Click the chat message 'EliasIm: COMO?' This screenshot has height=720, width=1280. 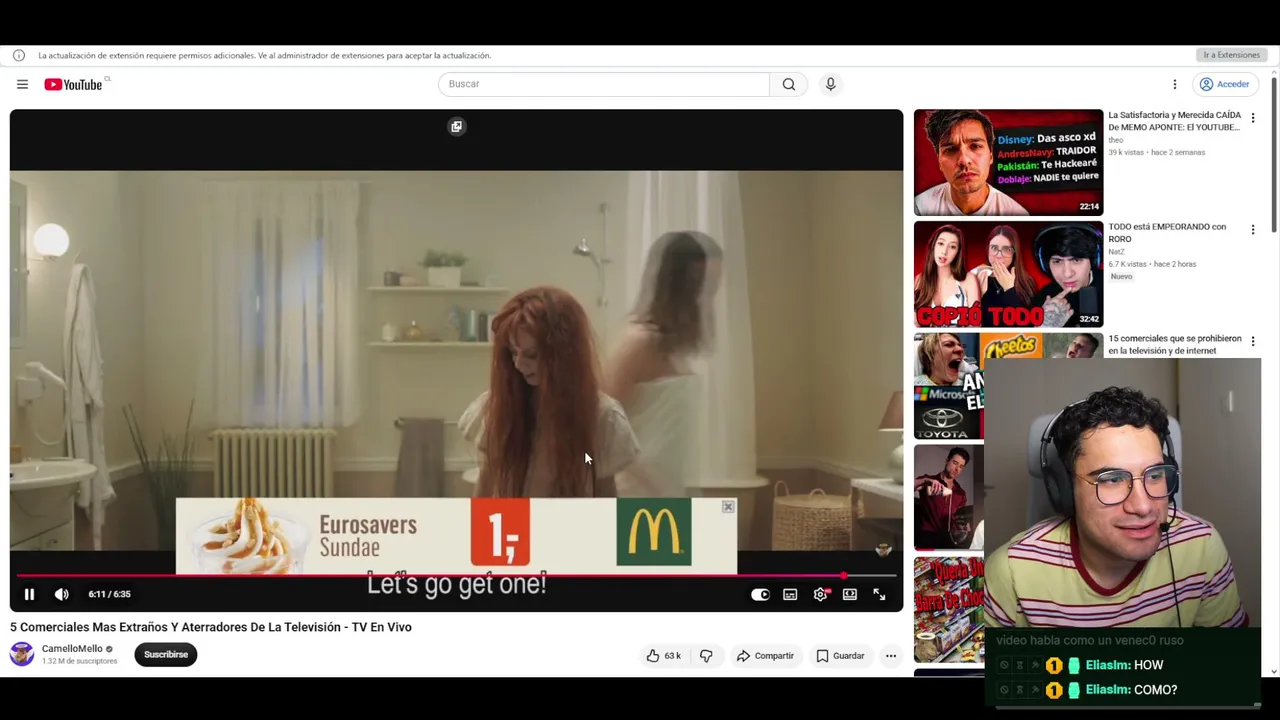(1131, 690)
